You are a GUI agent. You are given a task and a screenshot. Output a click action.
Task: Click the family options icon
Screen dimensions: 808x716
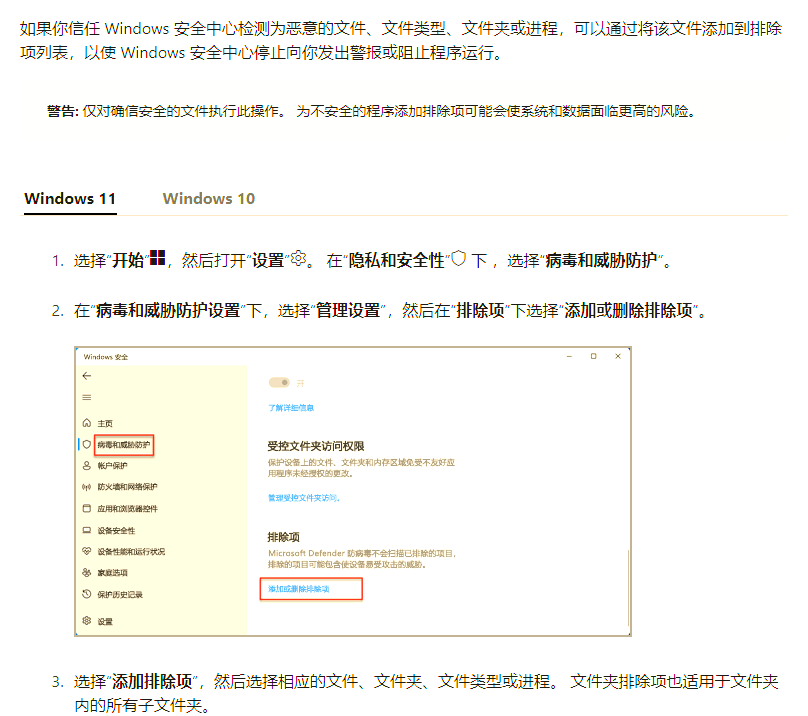point(87,572)
